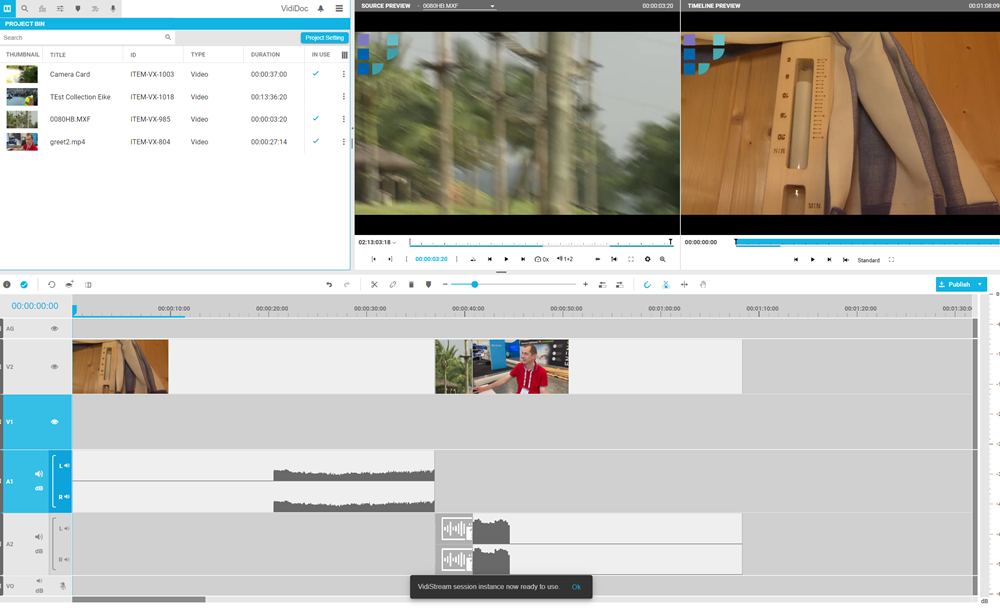Select the scissors cut tool in timeline toolbar
The height and width of the screenshot is (608, 1000).
pyautogui.click(x=374, y=284)
